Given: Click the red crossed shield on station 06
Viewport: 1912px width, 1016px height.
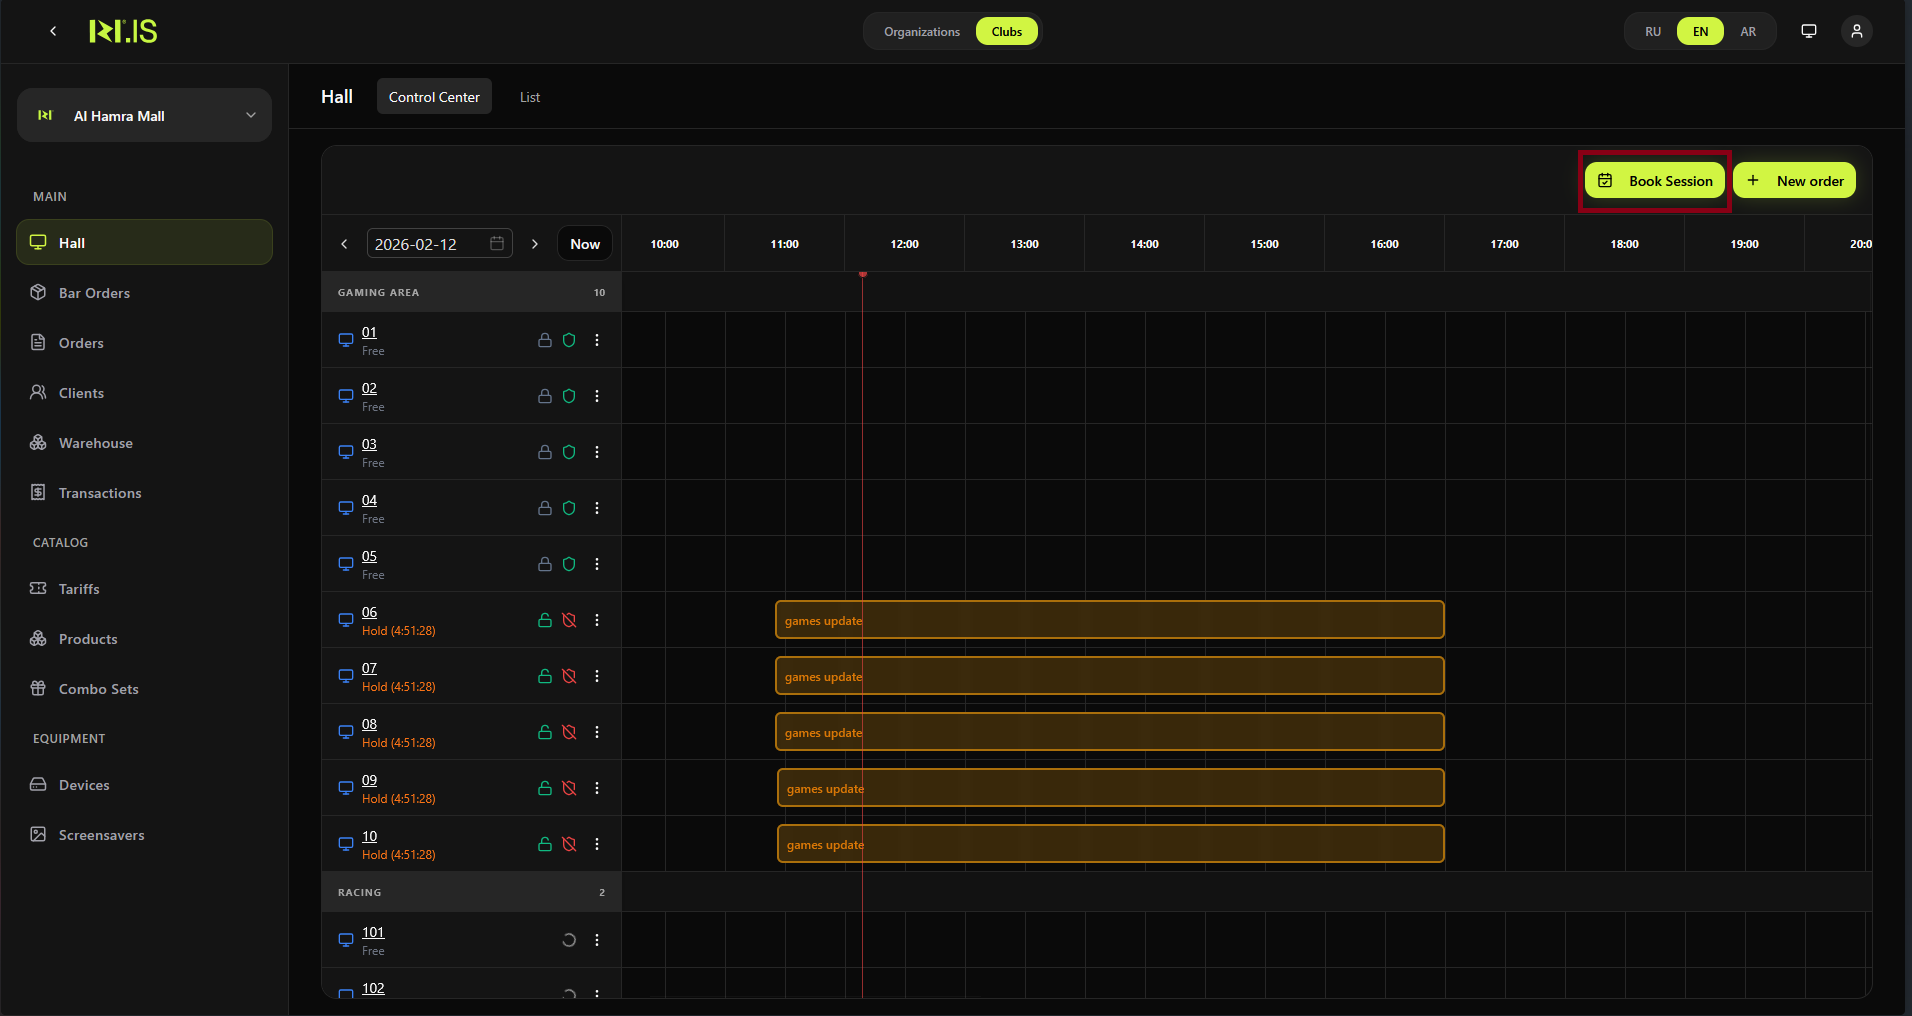Looking at the screenshot, I should tap(569, 620).
